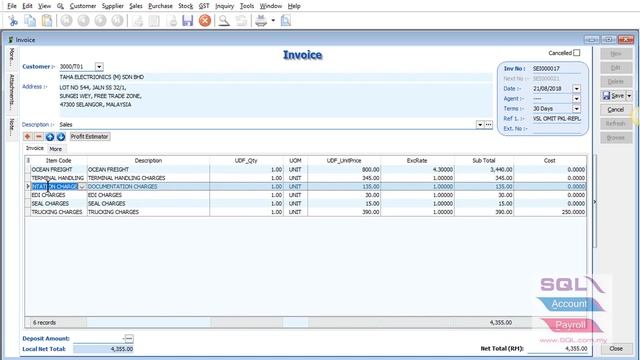The width and height of the screenshot is (640, 360).
Task: Click the 800.00 unit price cell
Action: pos(344,169)
